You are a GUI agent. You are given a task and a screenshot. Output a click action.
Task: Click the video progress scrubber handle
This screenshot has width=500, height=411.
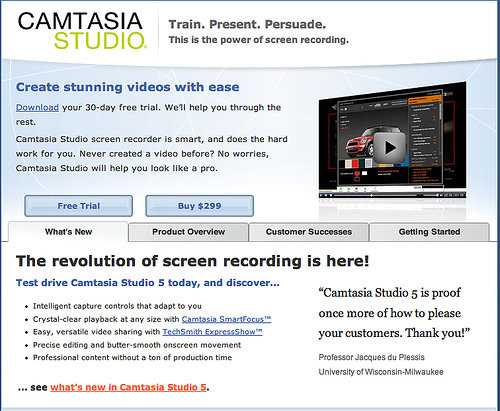pos(371,195)
